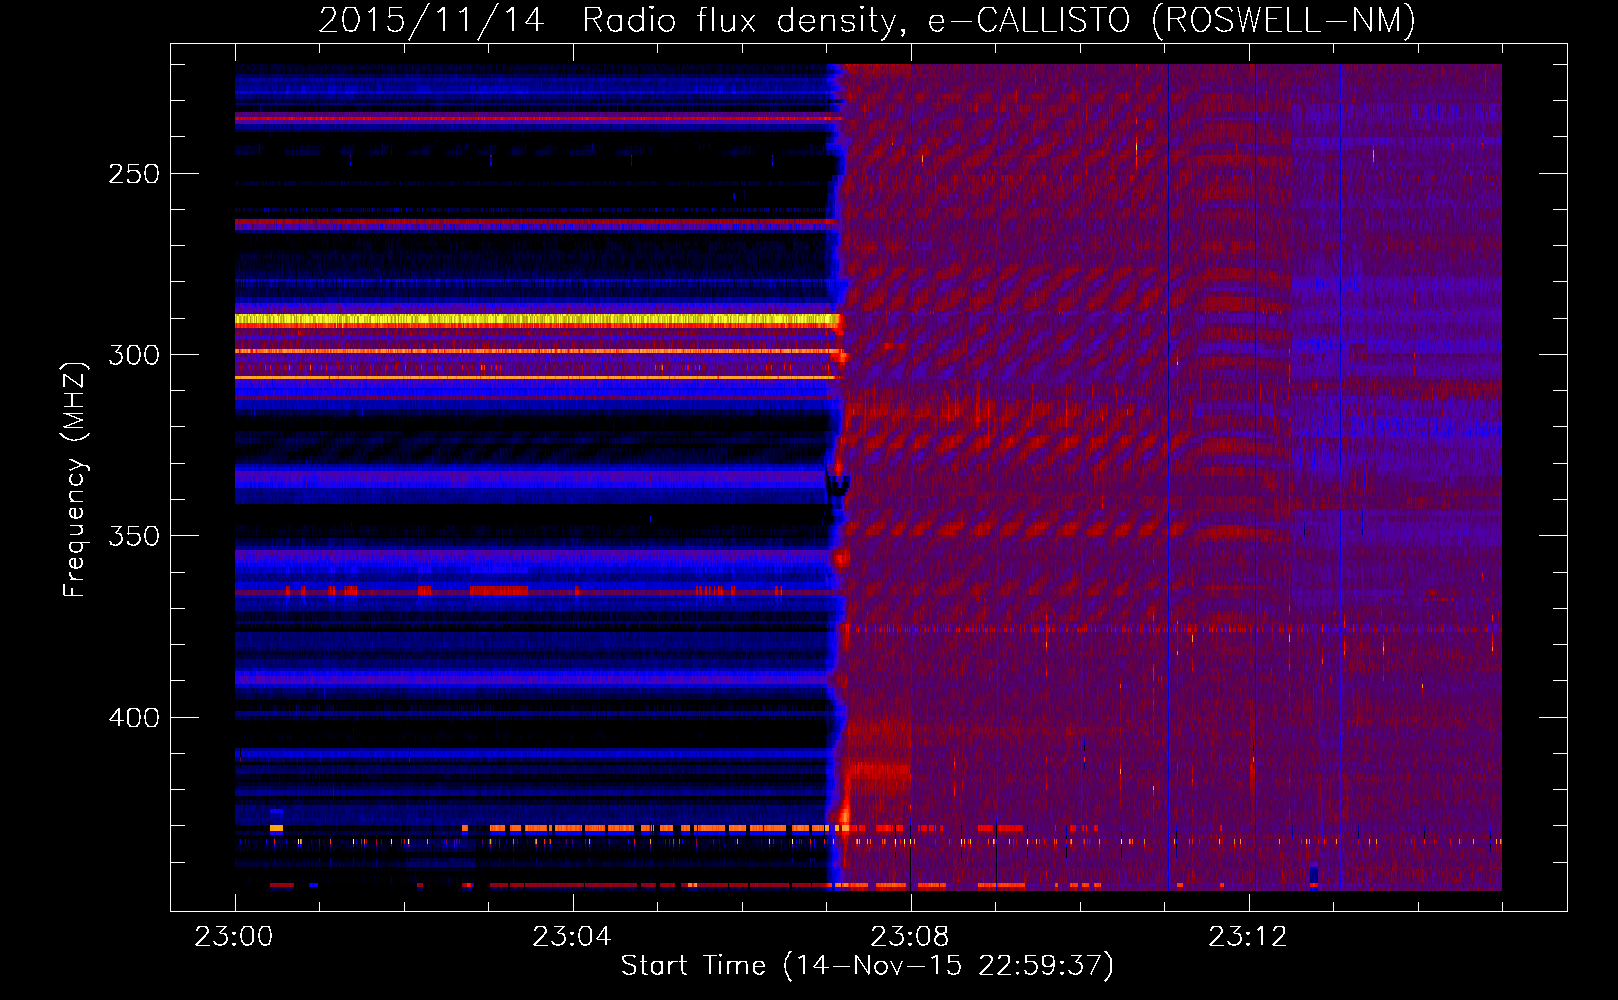The width and height of the screenshot is (1618, 1000).
Task: Click the bright yellow band near 290 MHz
Action: pos(536,320)
